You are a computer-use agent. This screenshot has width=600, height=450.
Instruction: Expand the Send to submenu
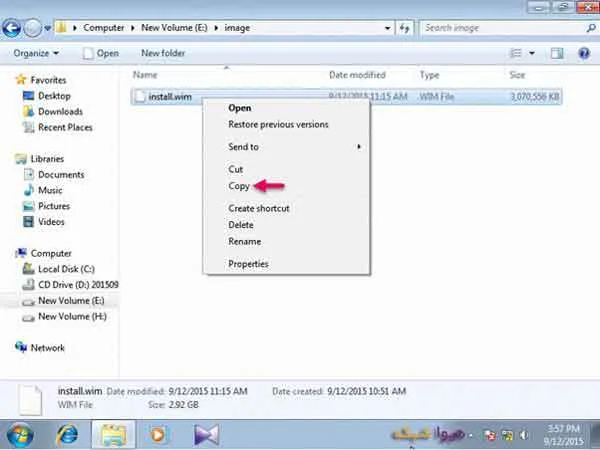pyautogui.click(x=287, y=147)
